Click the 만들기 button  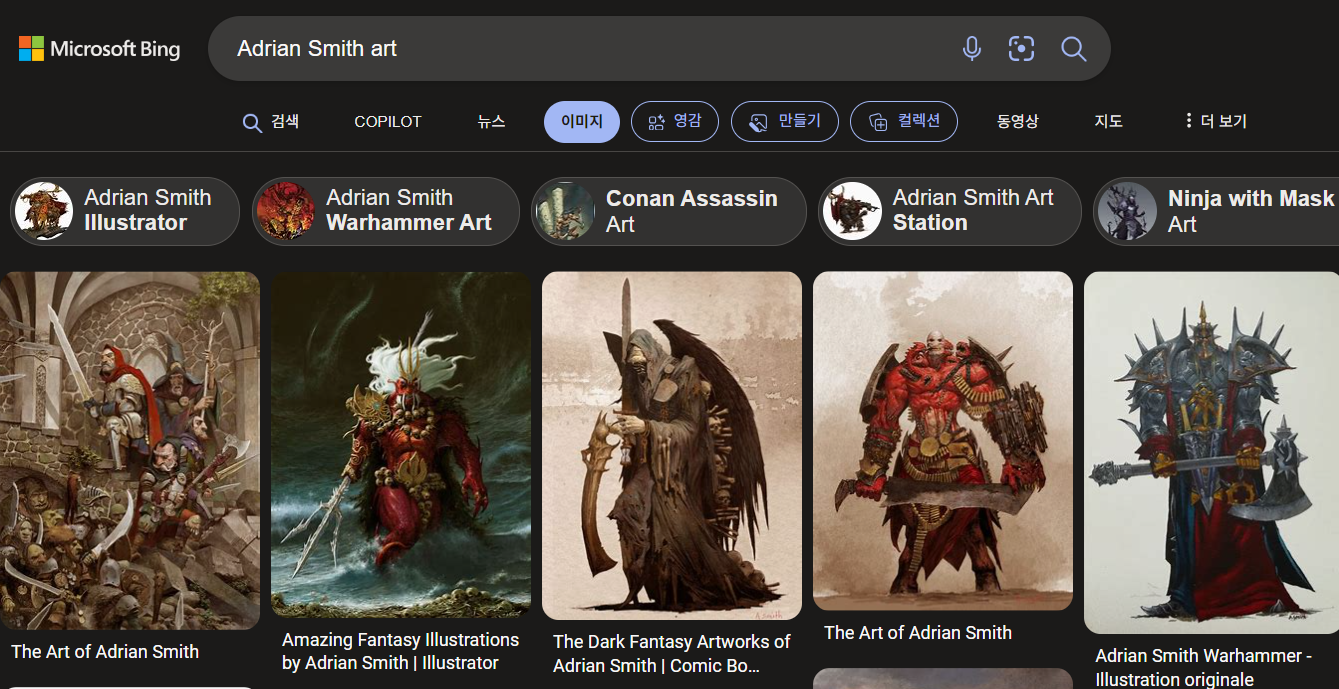coord(785,122)
